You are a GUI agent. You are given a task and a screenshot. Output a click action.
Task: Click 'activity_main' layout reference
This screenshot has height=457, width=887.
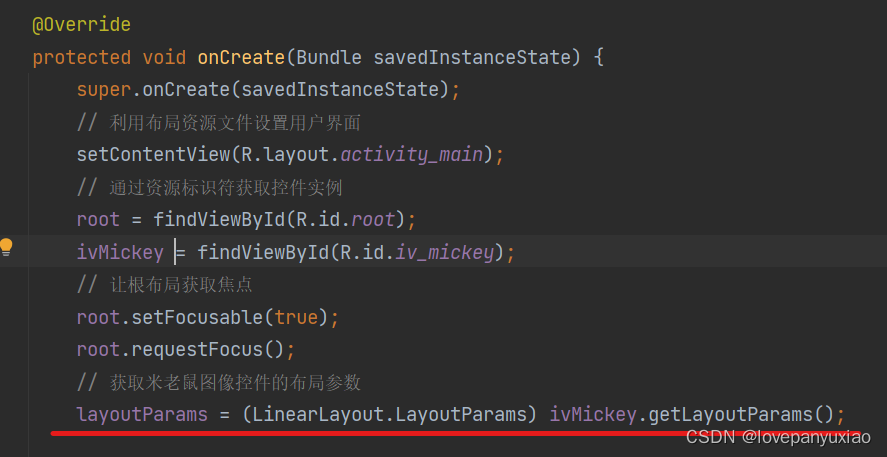coord(411,155)
